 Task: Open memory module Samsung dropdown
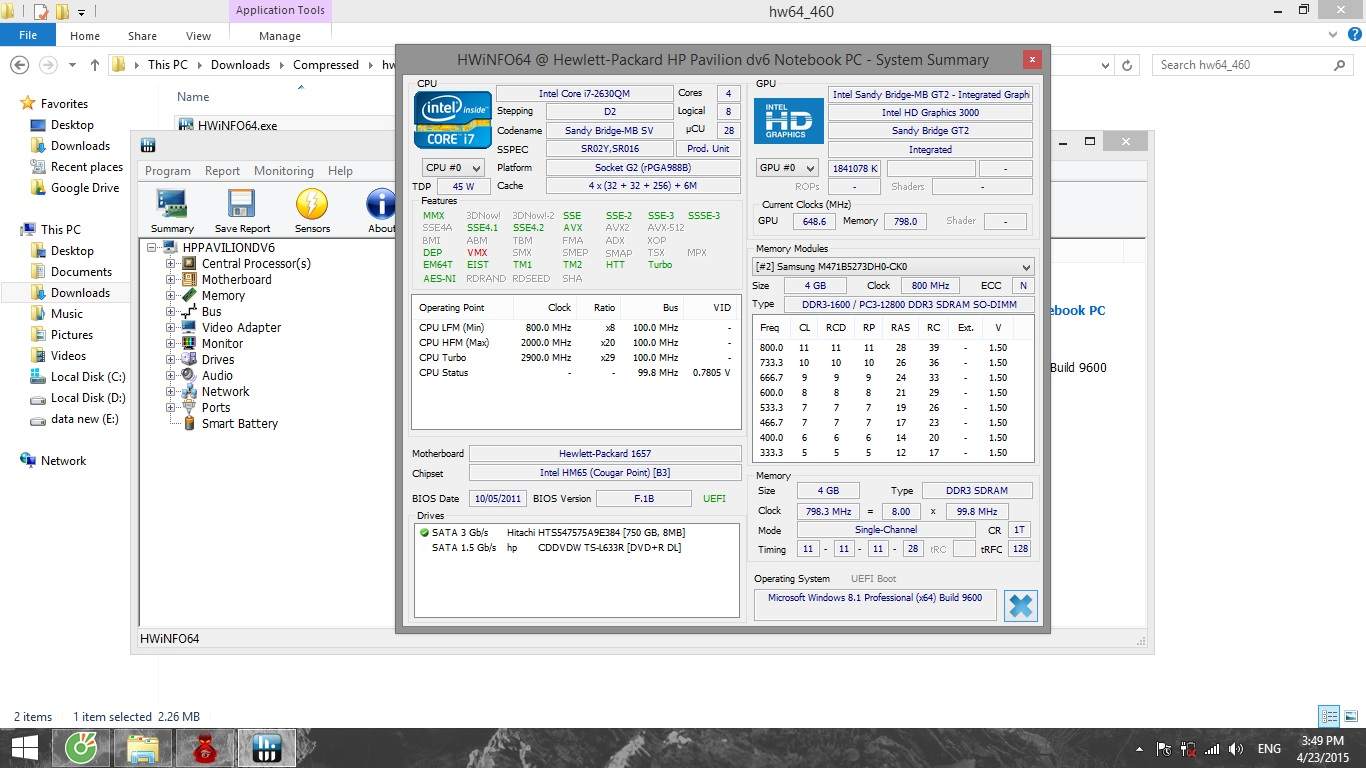click(893, 267)
